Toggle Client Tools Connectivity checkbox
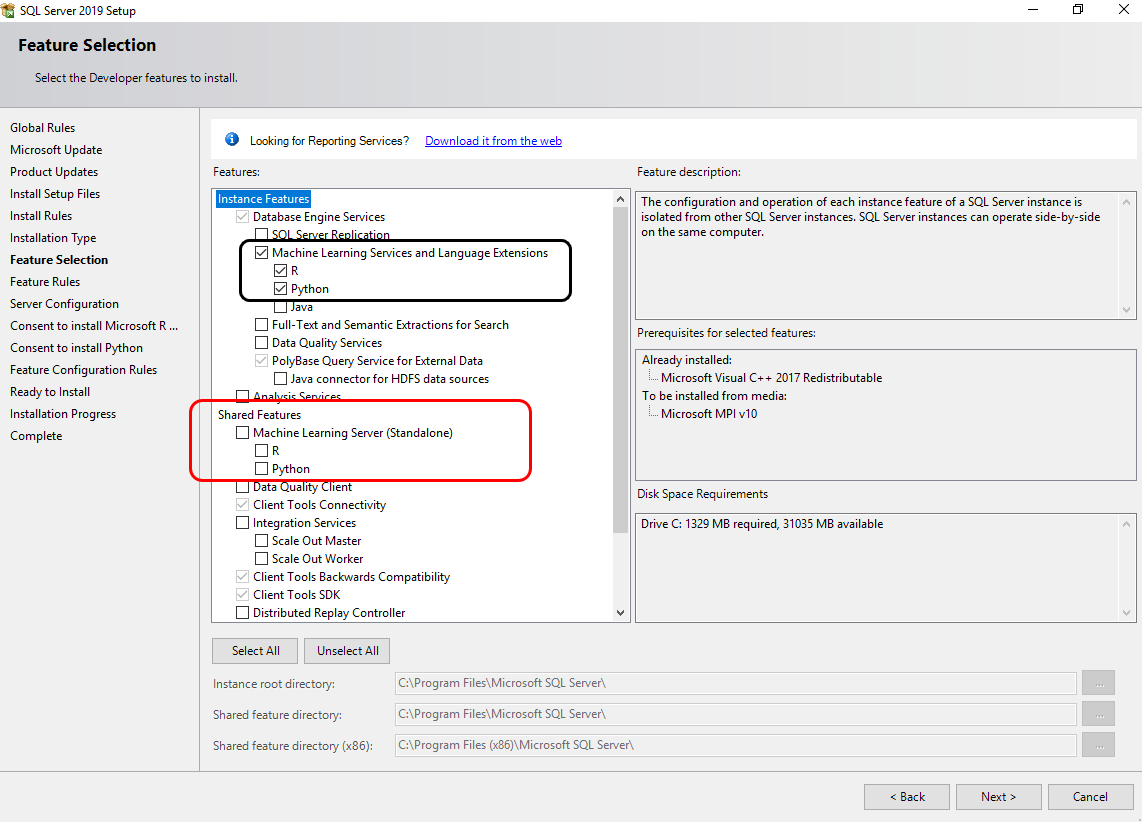This screenshot has width=1143, height=823. coord(243,504)
